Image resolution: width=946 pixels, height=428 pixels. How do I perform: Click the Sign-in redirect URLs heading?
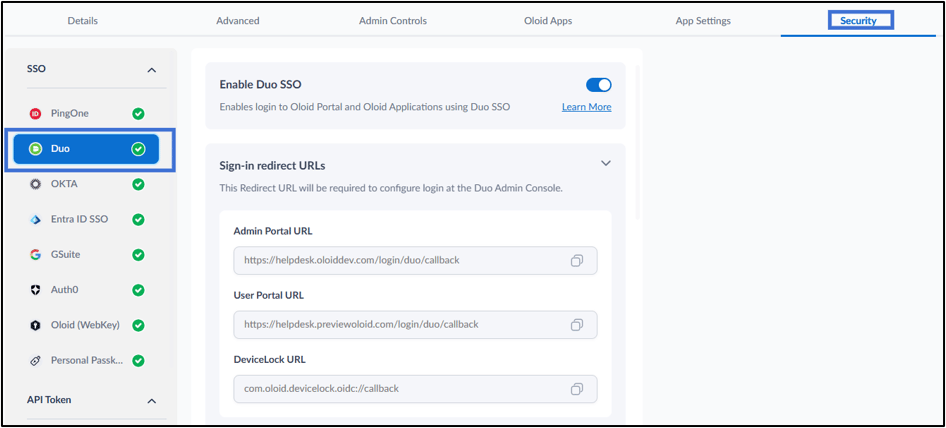point(273,165)
